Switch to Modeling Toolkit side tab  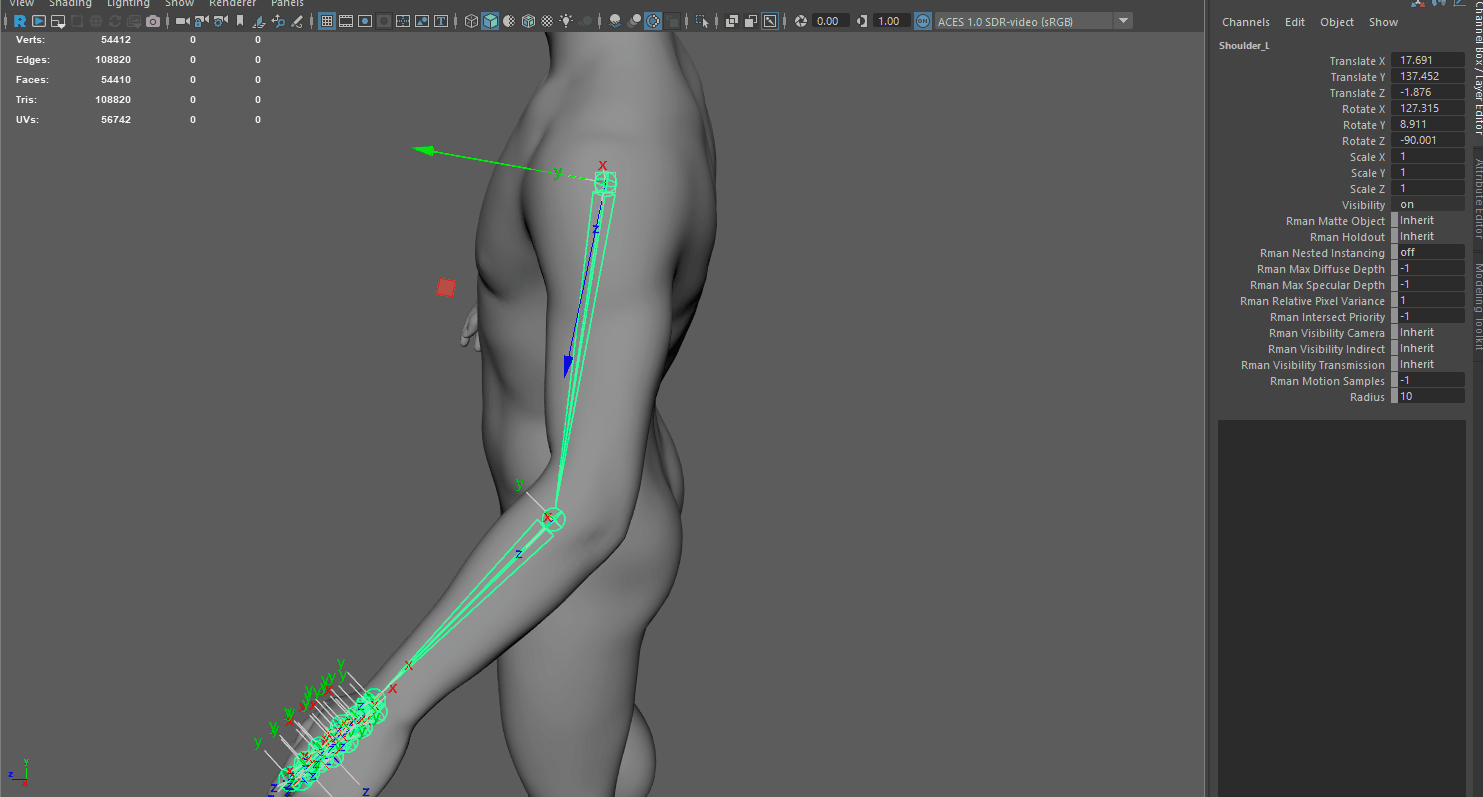click(x=1477, y=306)
